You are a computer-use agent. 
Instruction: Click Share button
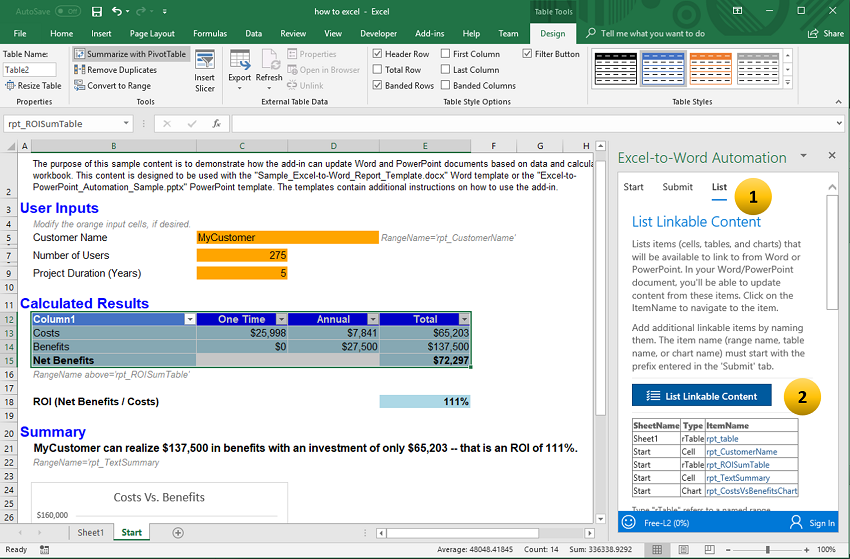[826, 34]
